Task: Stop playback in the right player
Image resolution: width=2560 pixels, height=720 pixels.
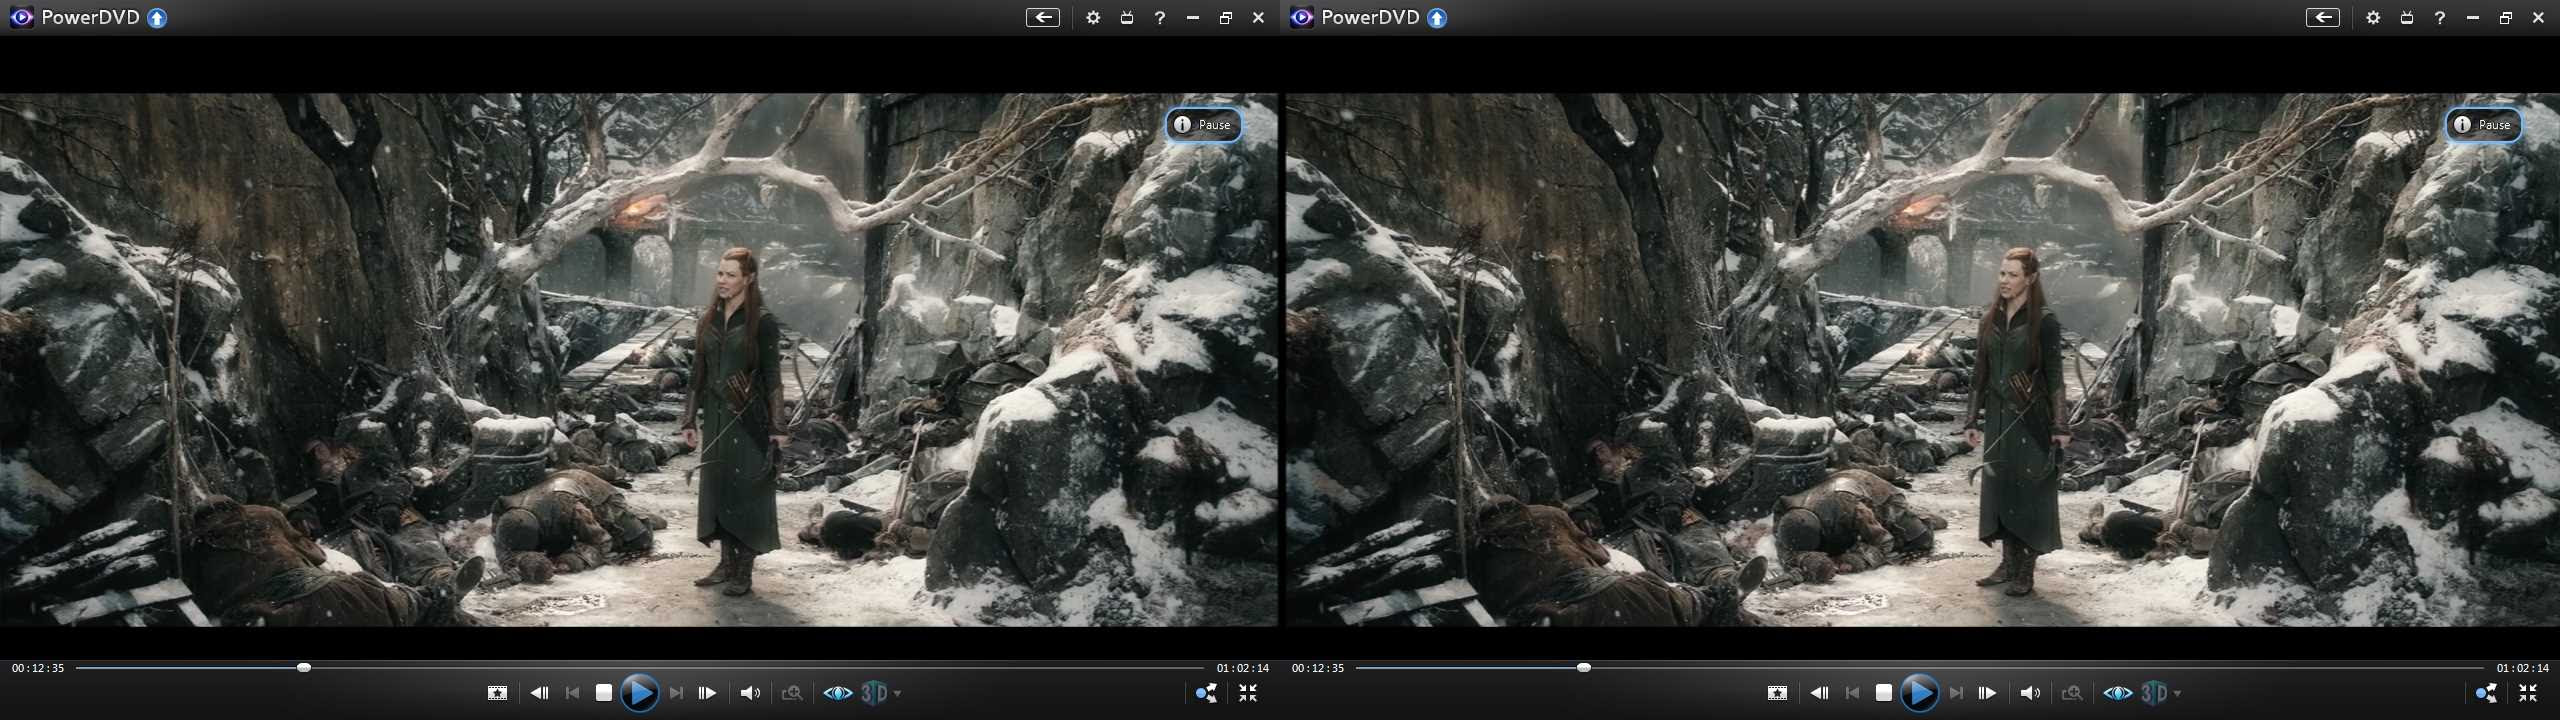Action: [1883, 692]
